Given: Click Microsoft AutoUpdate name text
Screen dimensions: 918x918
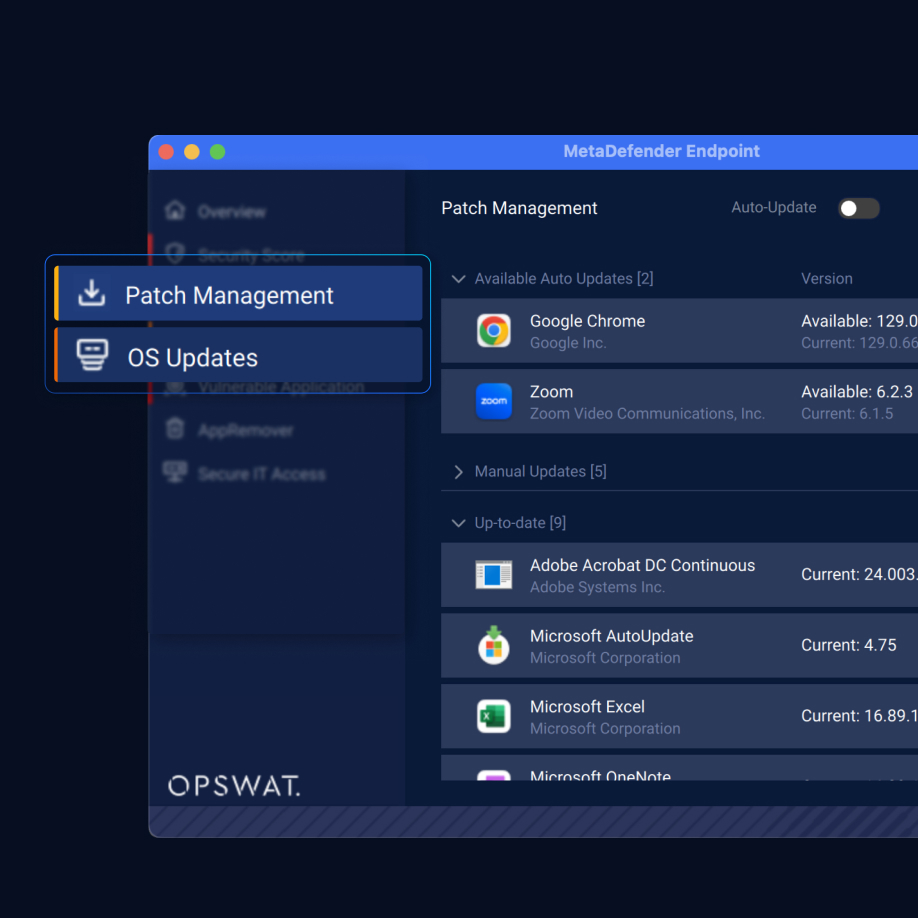Looking at the screenshot, I should (611, 636).
